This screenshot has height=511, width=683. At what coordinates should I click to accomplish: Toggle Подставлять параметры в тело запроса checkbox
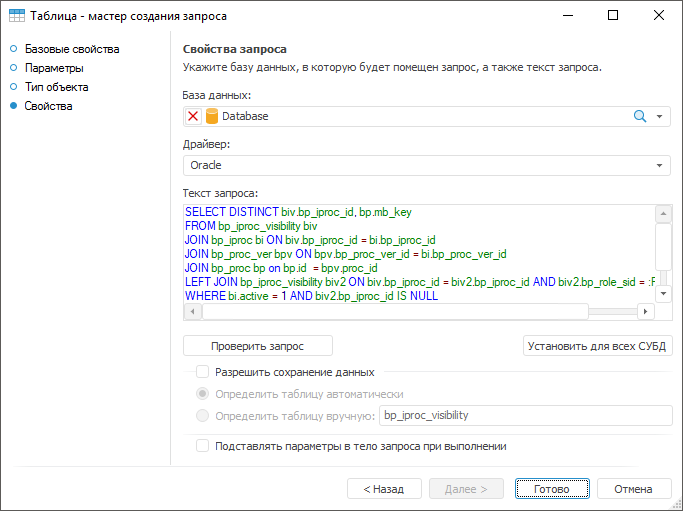coord(202,446)
